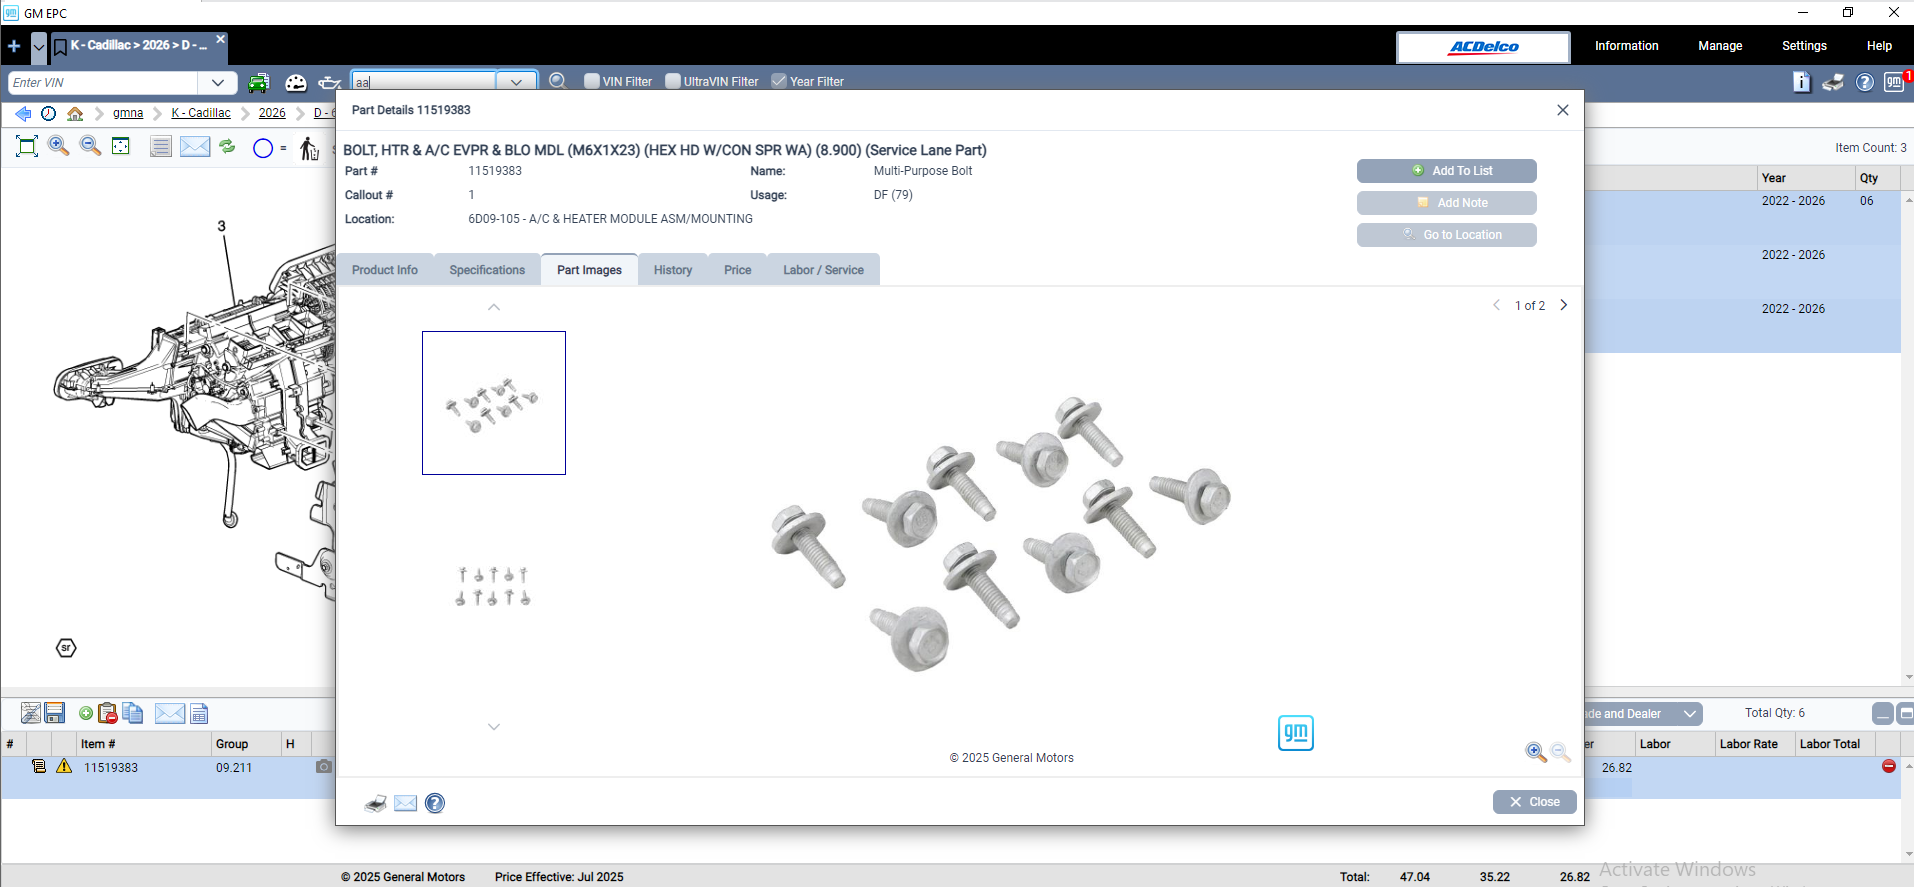Go back with the blue arrow icon
Screen dimensions: 1914x887
23,113
